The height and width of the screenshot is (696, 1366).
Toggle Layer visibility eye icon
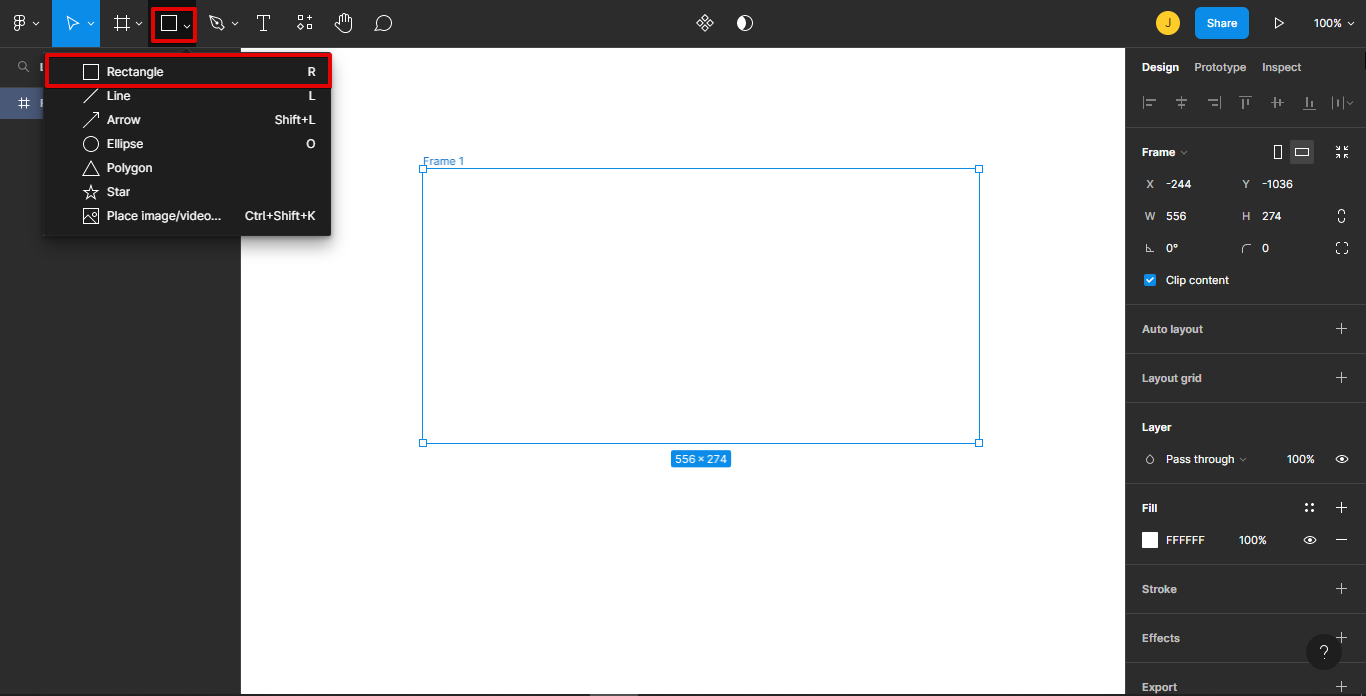click(x=1341, y=459)
